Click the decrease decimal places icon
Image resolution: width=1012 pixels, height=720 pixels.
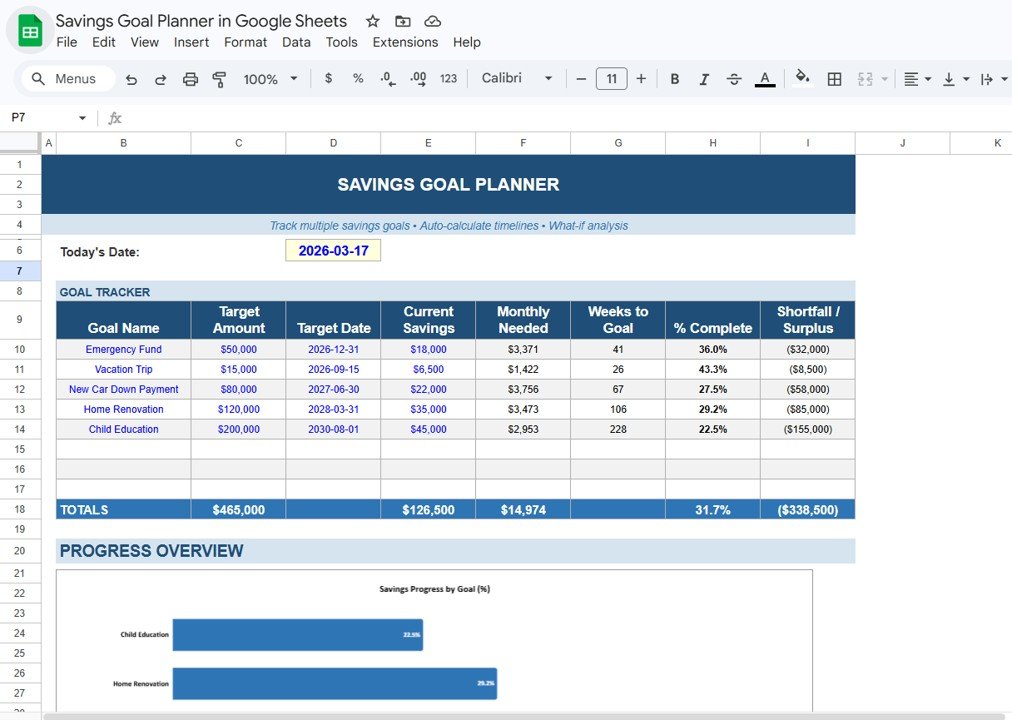[389, 78]
